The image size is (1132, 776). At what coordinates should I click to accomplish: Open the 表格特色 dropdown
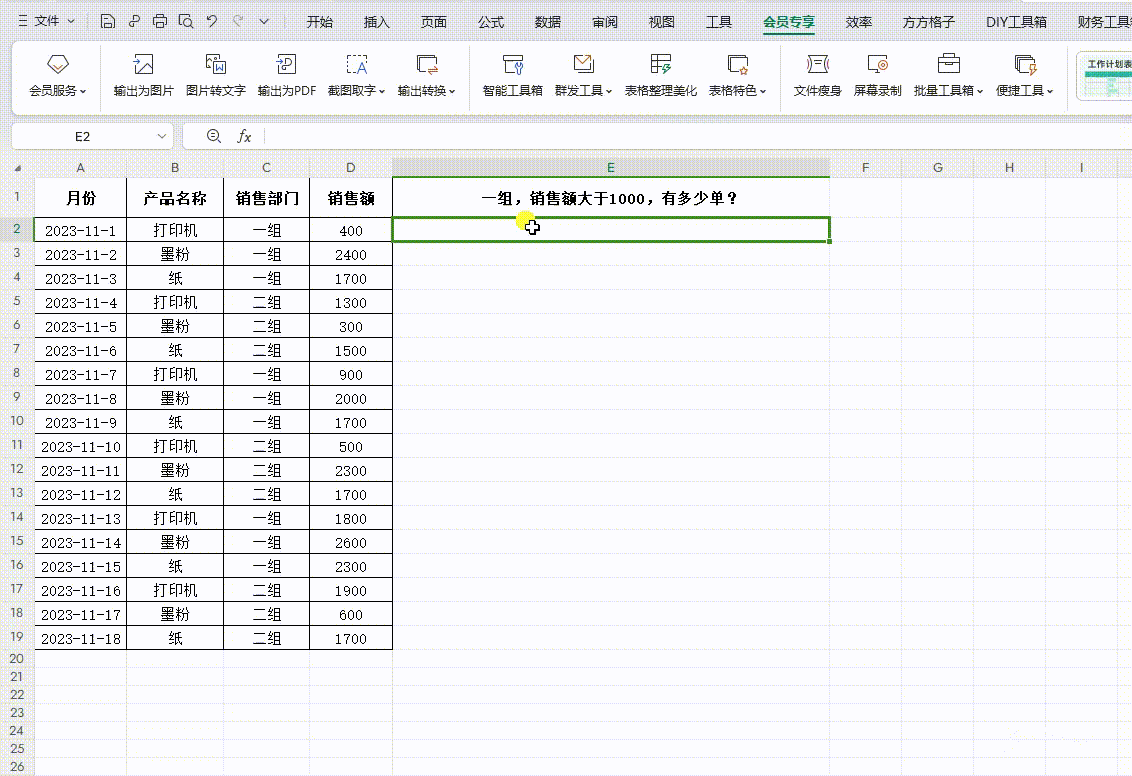pos(737,75)
